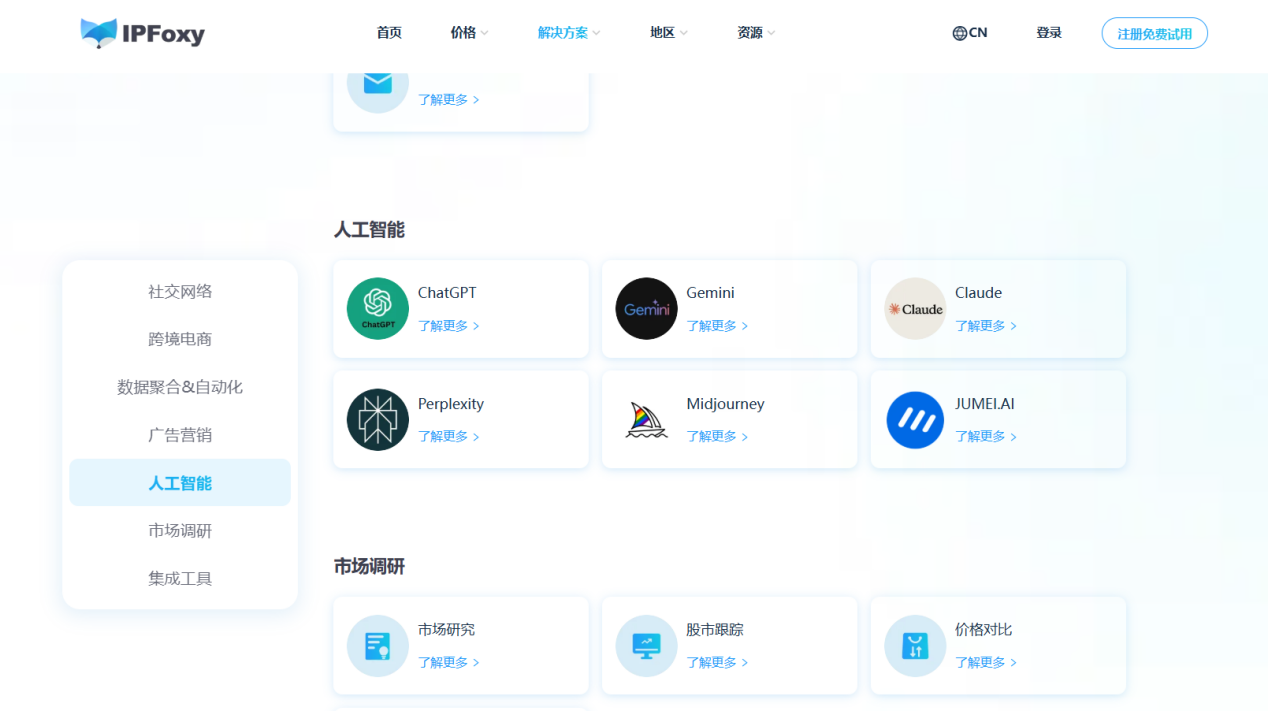Switch language via CN label
Viewport: 1268px width, 711px height.
(978, 33)
